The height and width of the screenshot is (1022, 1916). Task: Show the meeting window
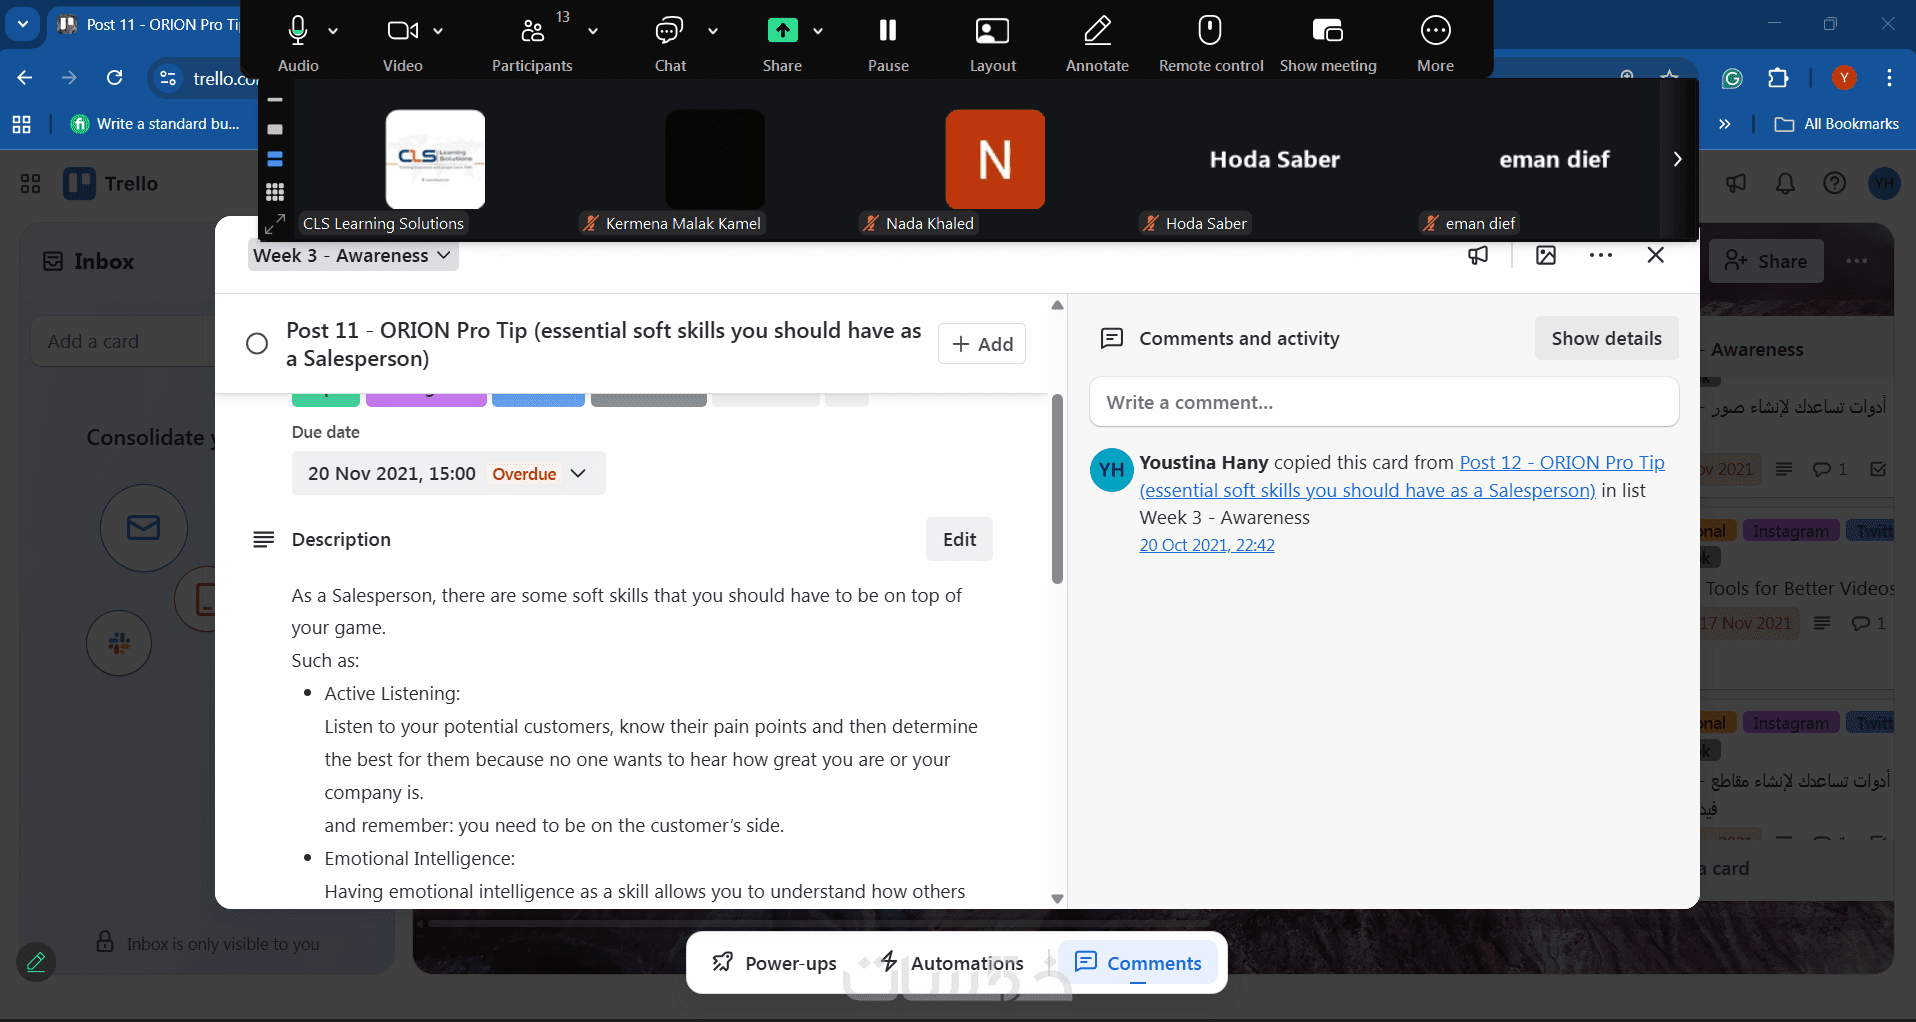[x=1327, y=31]
